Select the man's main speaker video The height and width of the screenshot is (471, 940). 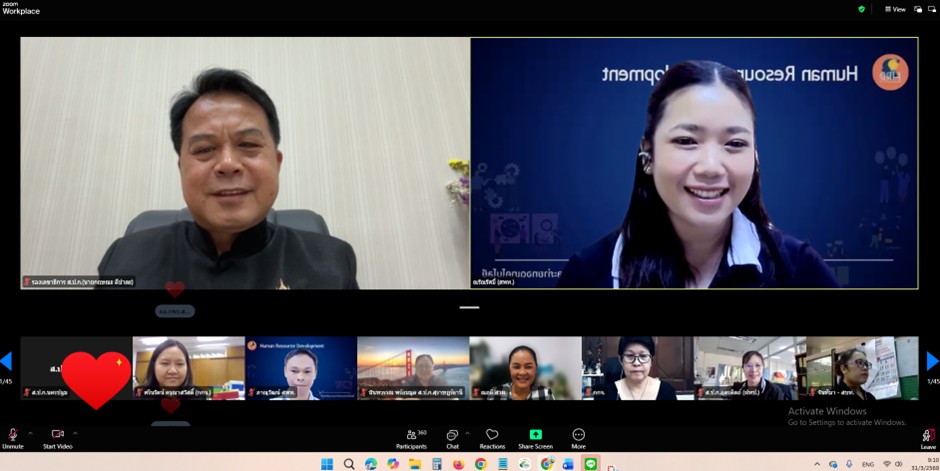pyautogui.click(x=245, y=163)
